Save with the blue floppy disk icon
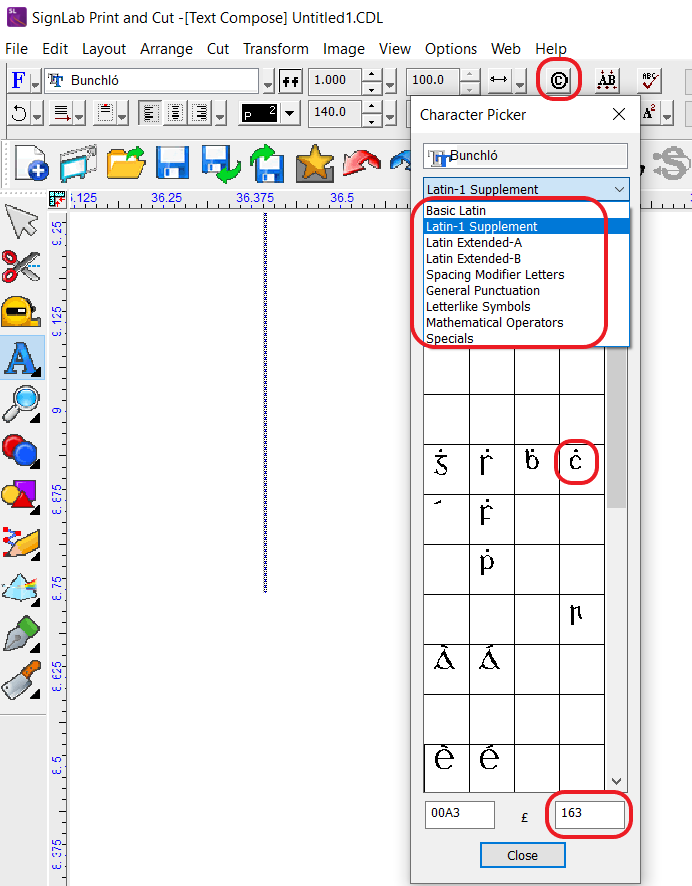692x886 pixels. 172,163
